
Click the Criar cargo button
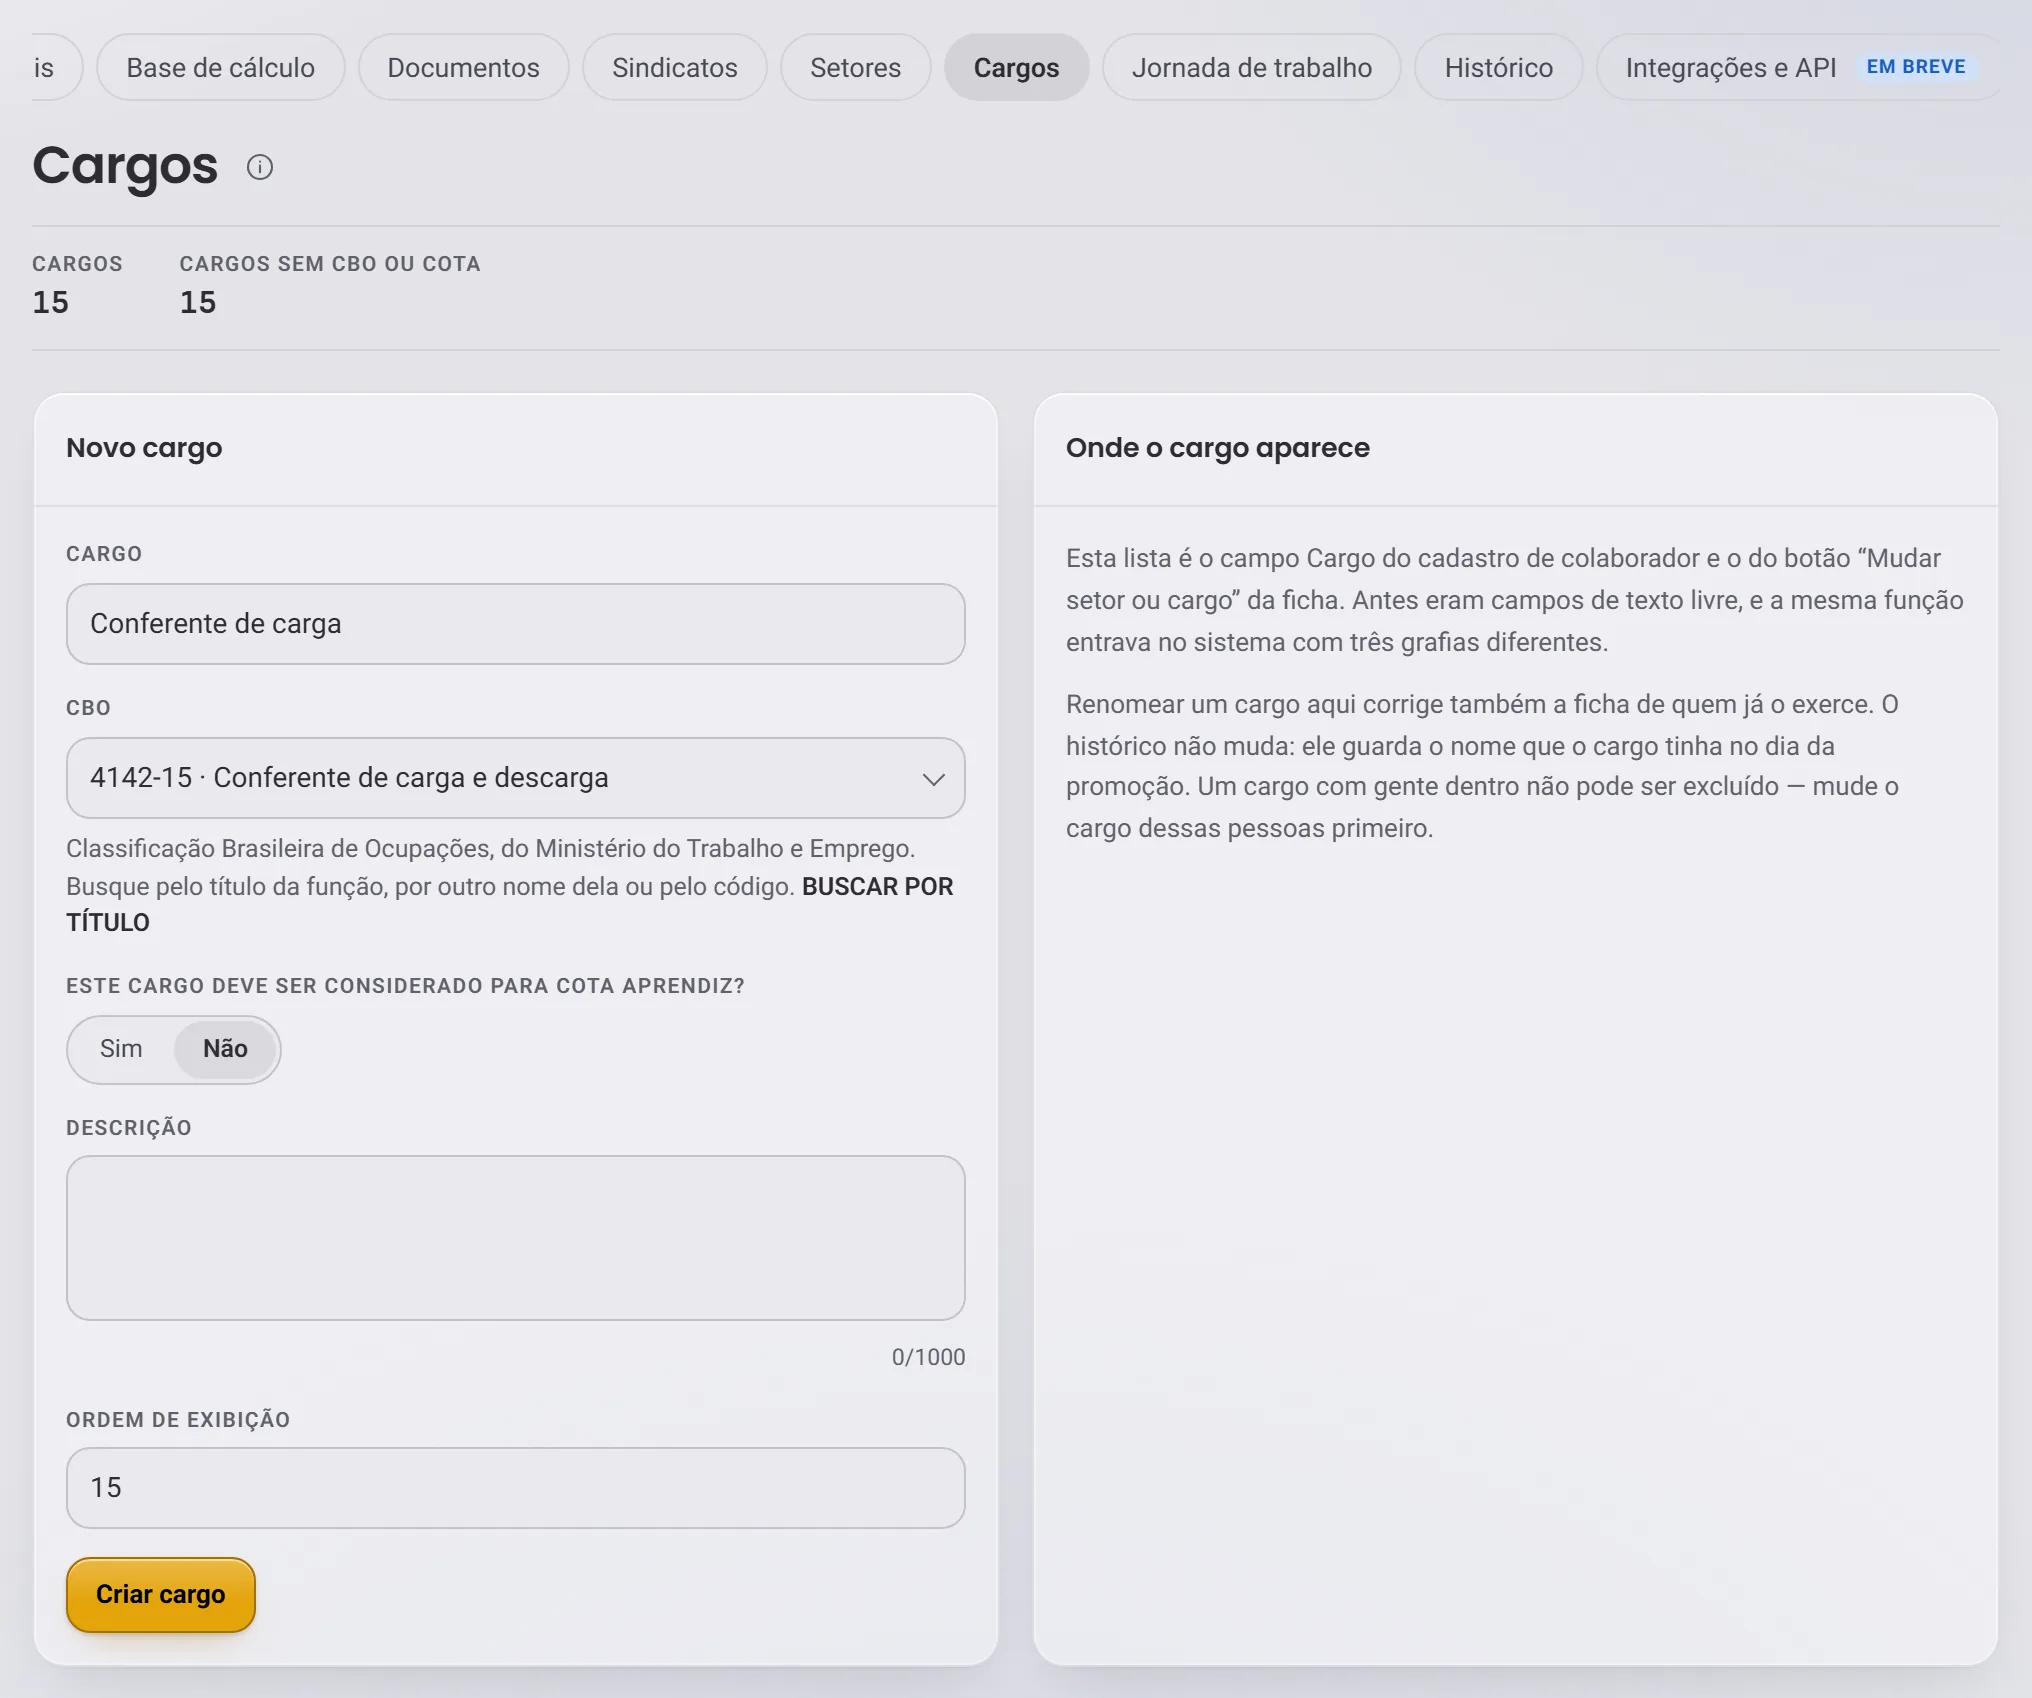coord(160,1594)
